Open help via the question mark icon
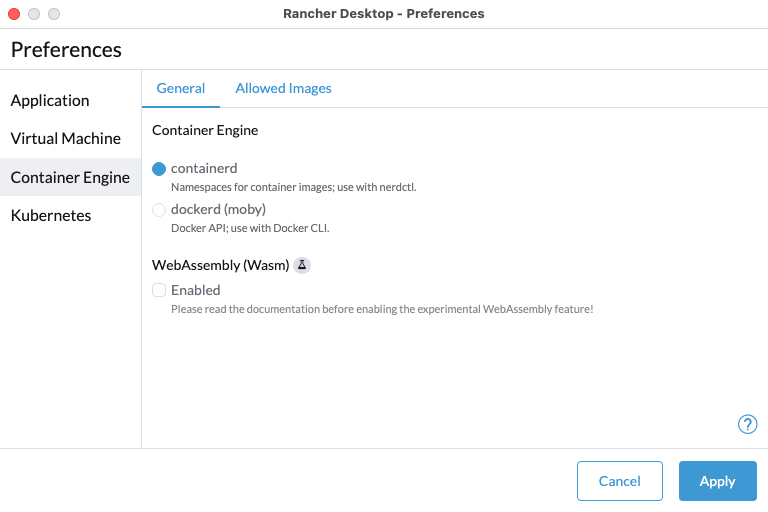The width and height of the screenshot is (768, 512). pos(747,424)
